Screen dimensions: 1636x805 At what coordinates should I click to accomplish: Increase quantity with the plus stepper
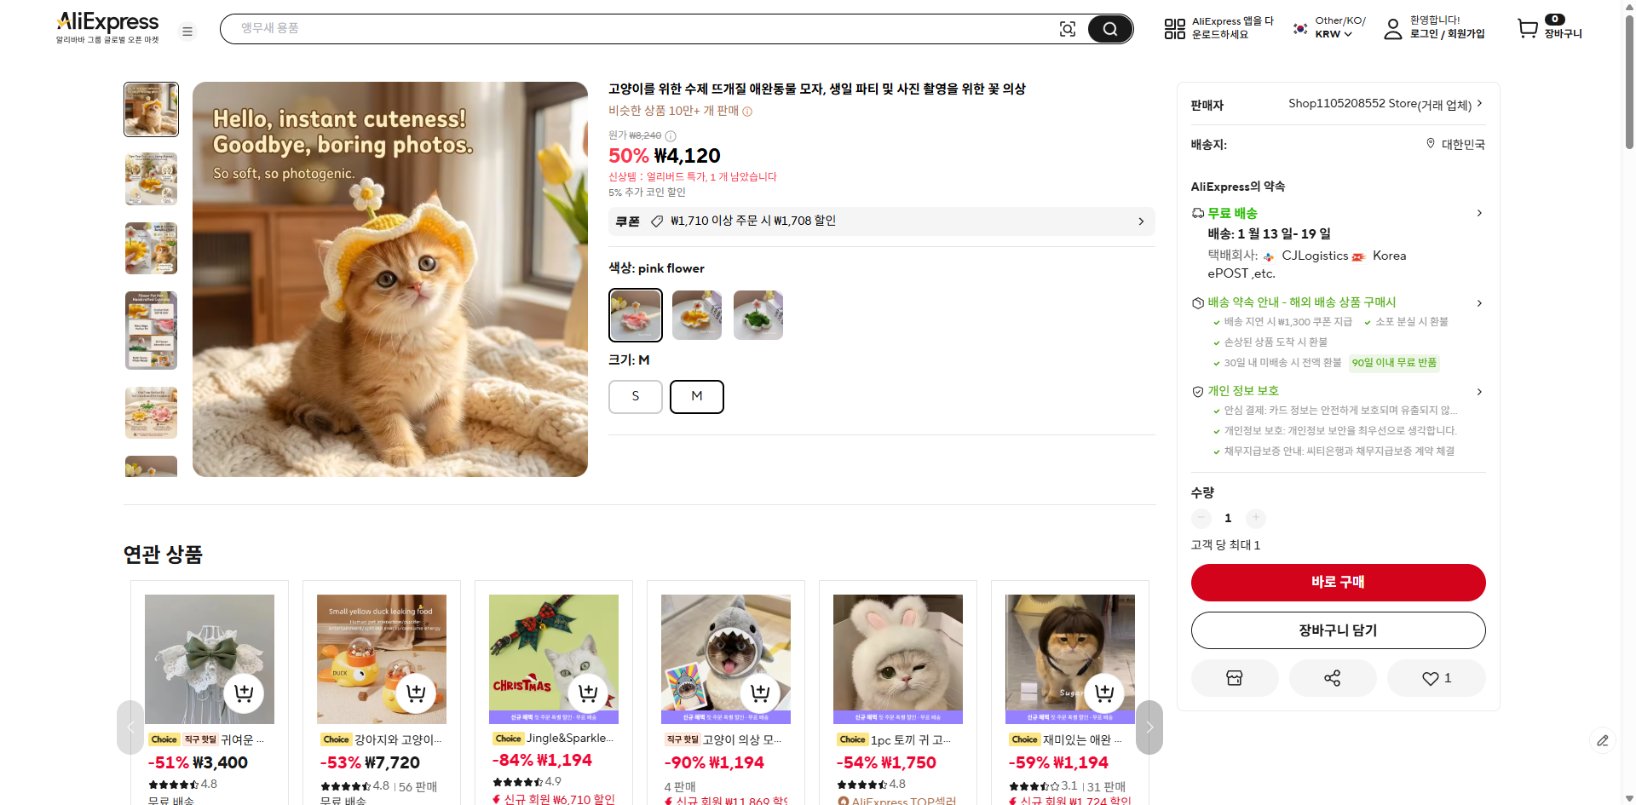[x=1255, y=518]
